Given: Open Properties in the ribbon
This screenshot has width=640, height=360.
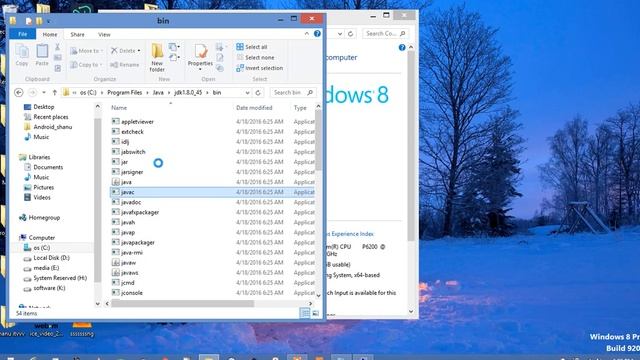Looking at the screenshot, I should point(200,58).
